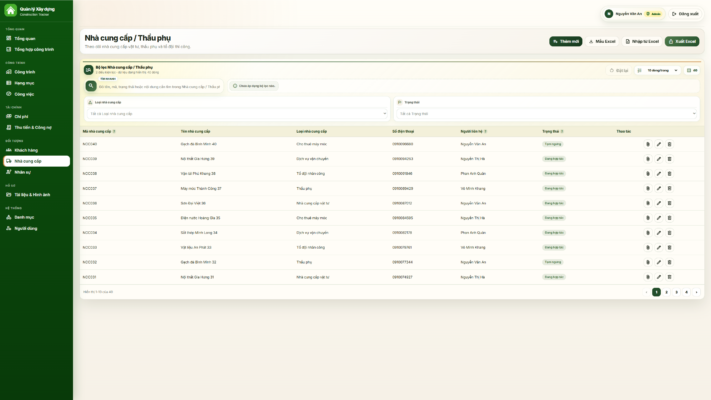Screen dimensions: 711x400
Task: Click supplier name Điện nước Hoàng Gia 35
Action: coord(200,218)
